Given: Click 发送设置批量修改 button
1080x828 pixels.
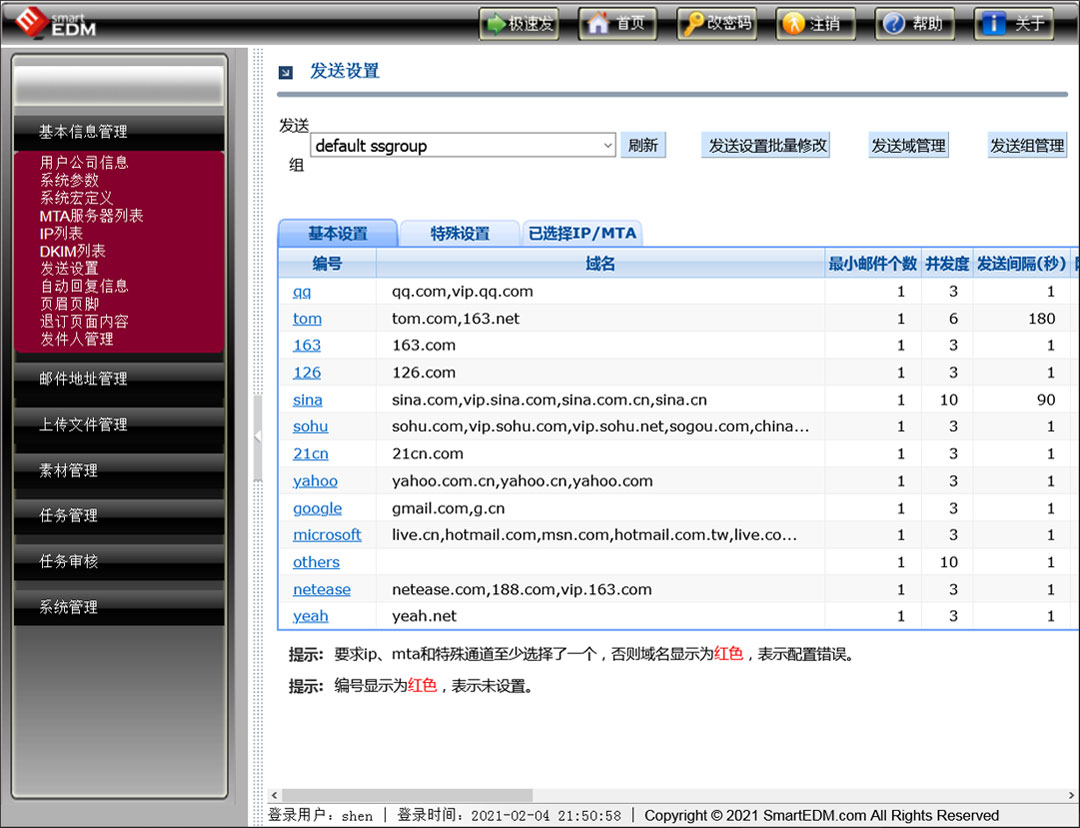Looking at the screenshot, I should 765,145.
